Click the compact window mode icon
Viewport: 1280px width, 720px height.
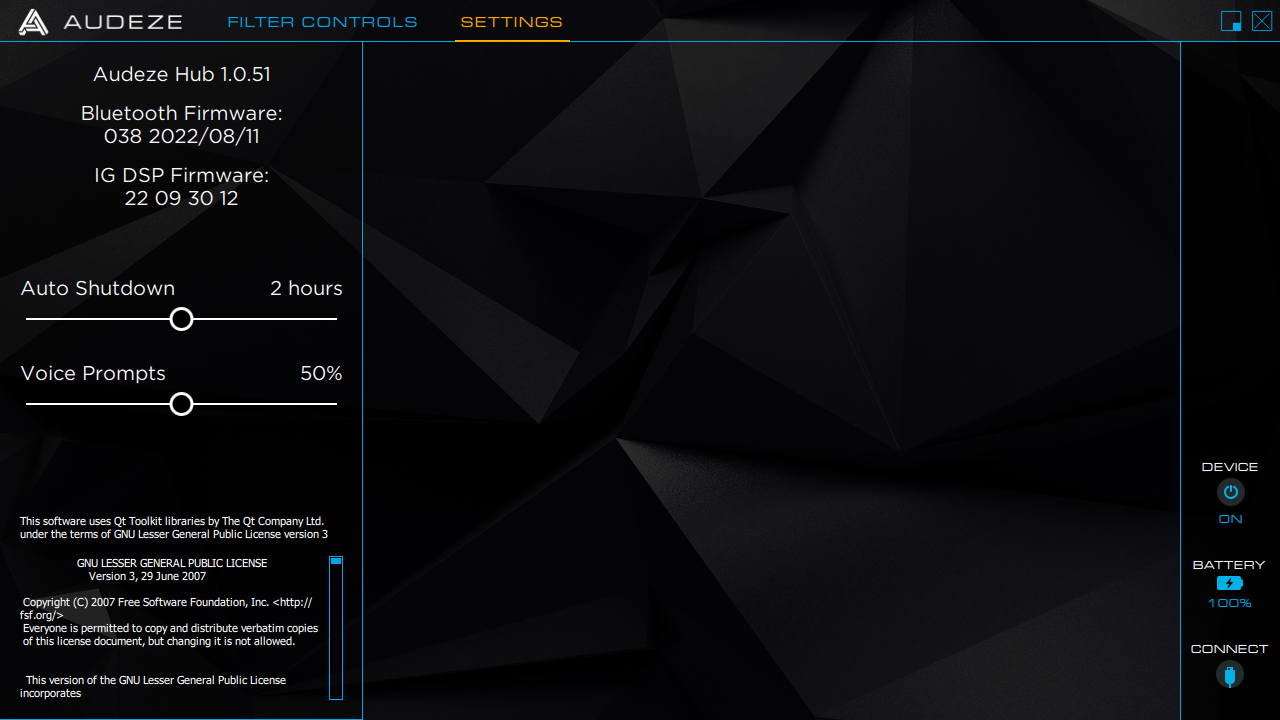tap(1231, 21)
